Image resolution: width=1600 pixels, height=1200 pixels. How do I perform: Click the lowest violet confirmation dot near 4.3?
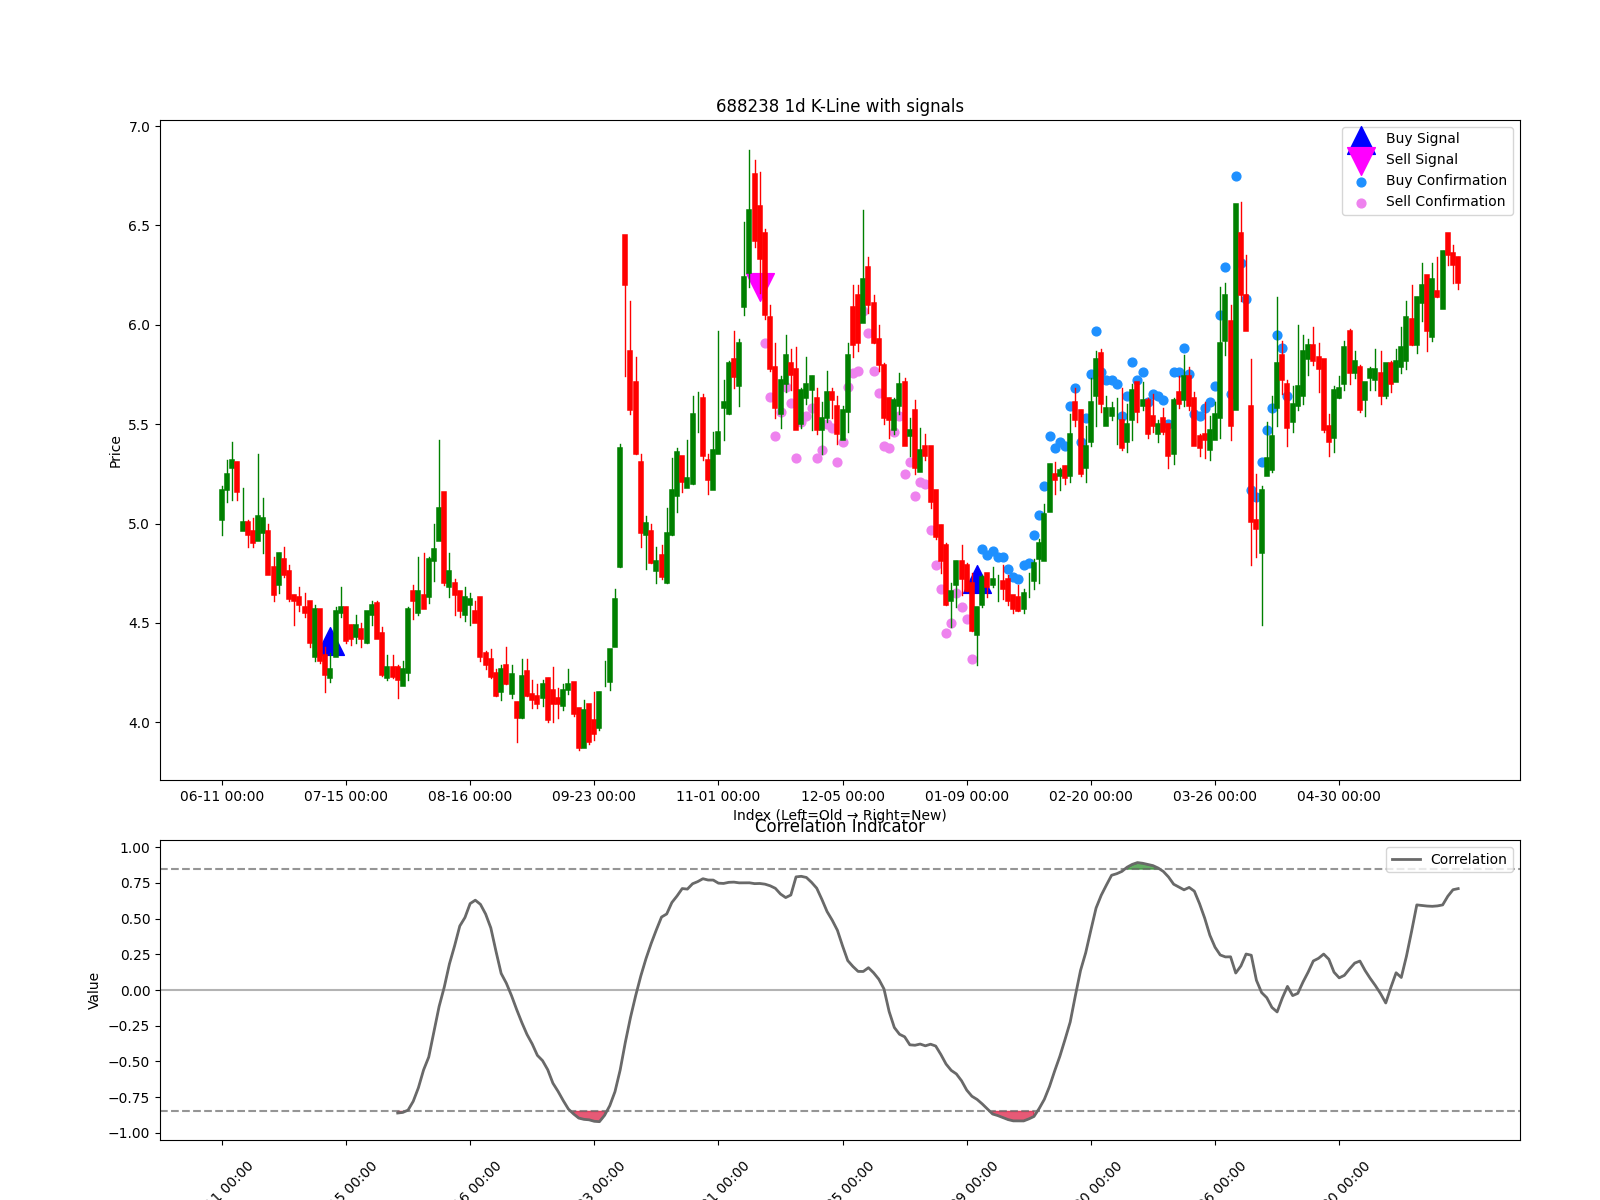click(972, 659)
